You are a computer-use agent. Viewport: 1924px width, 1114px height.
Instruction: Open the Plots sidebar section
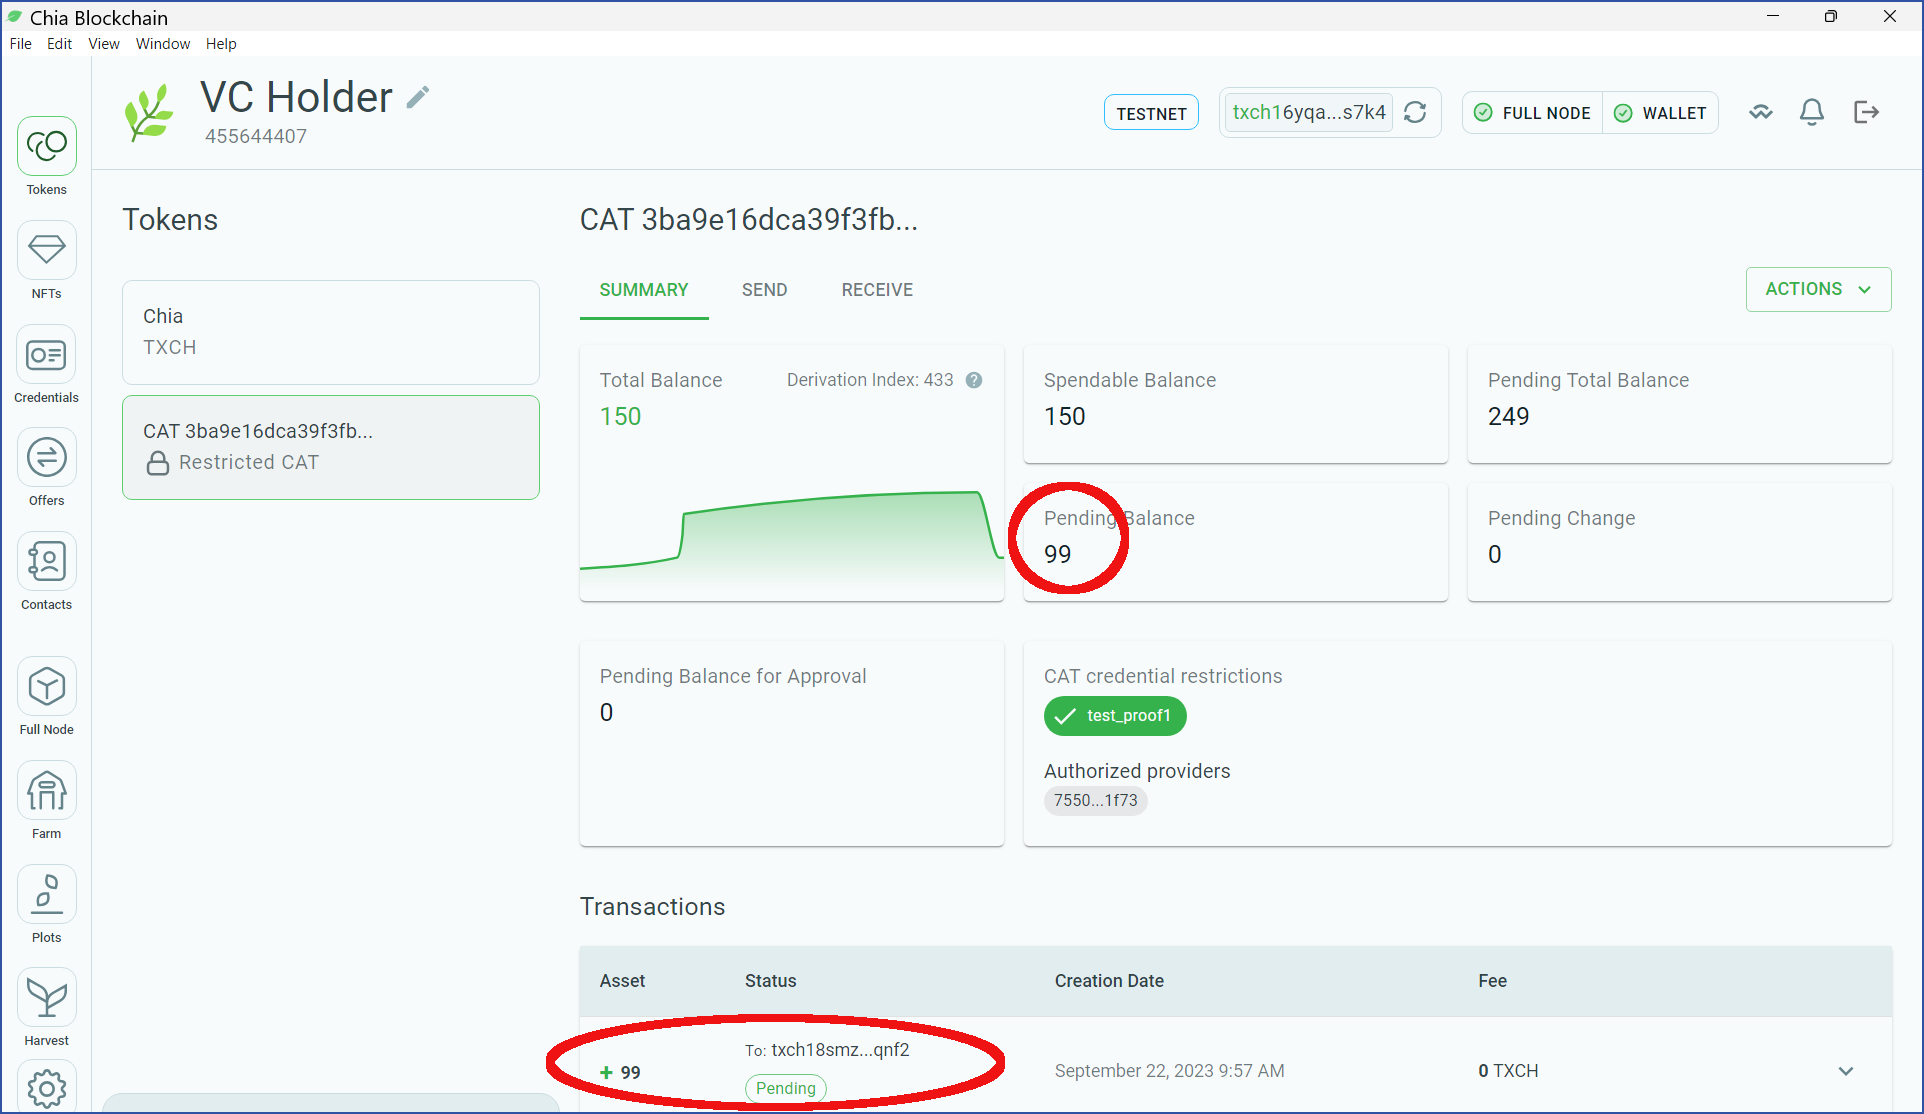pos(47,905)
